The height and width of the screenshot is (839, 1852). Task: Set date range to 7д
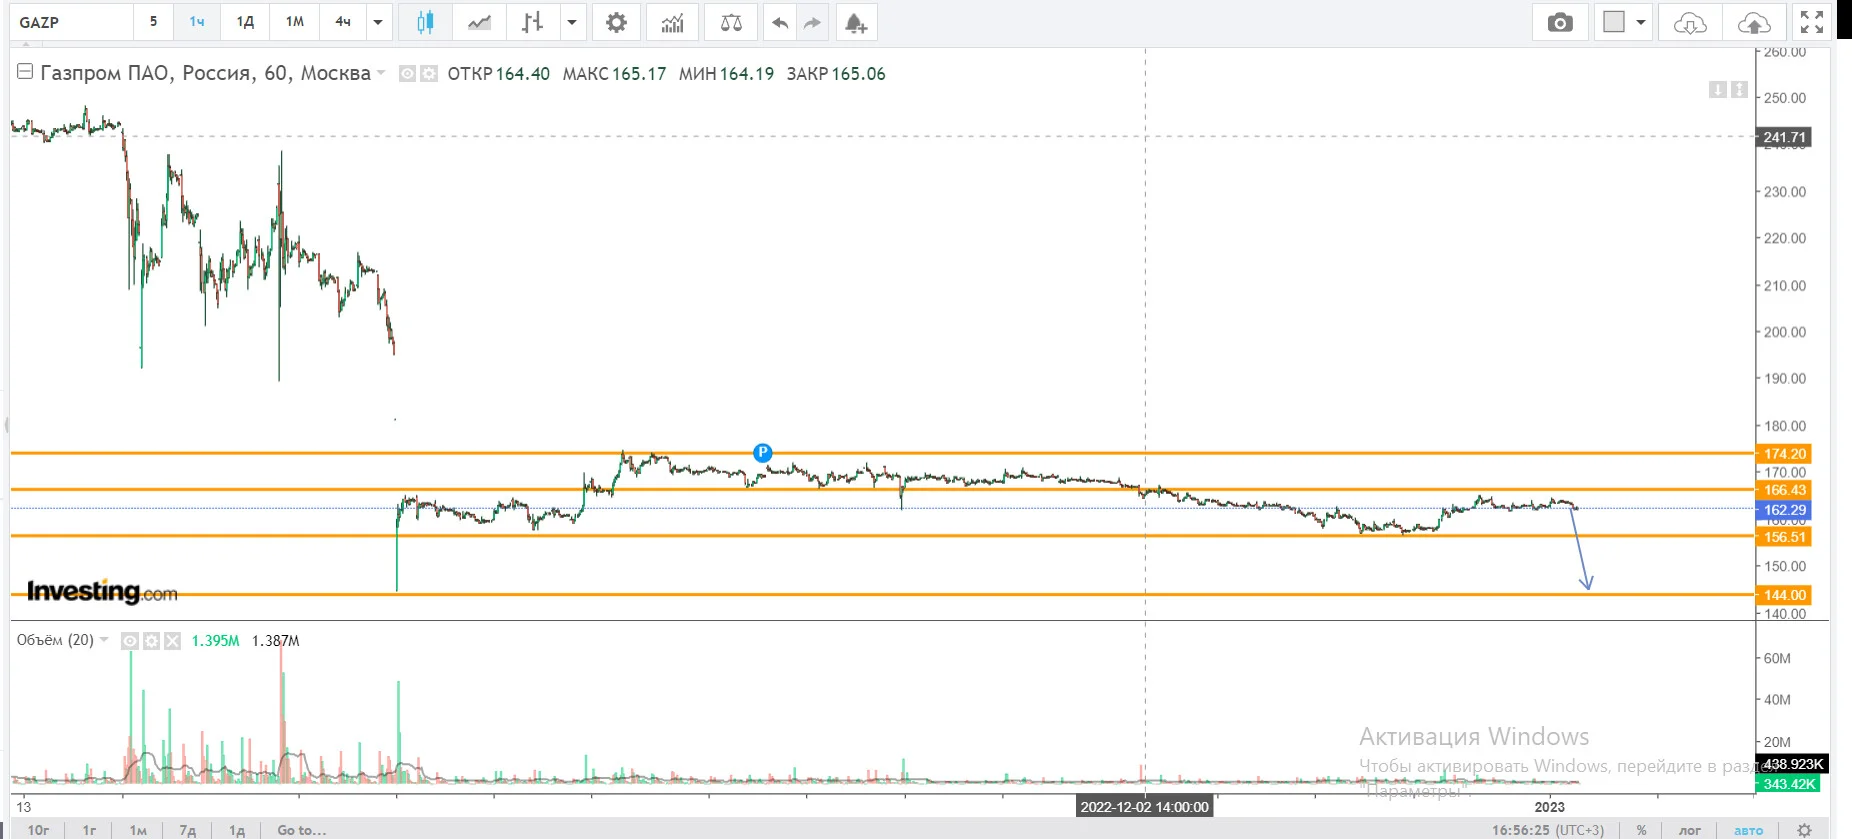point(187,830)
